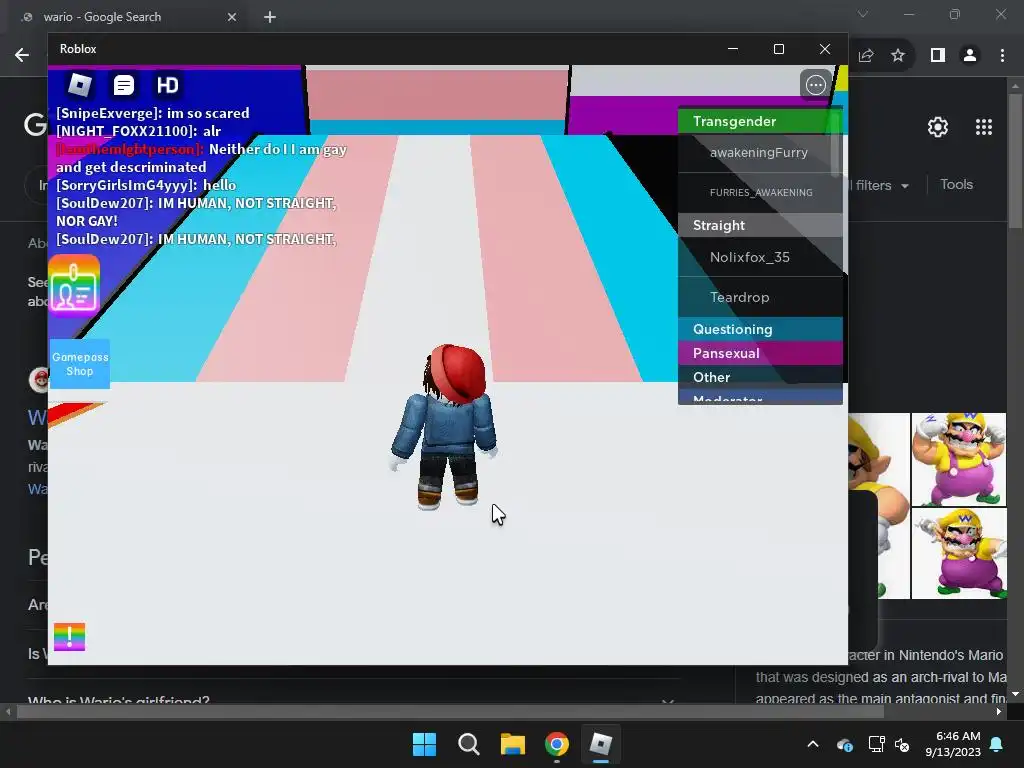Screen dimensions: 1024x768
Task: Switch to Roblox in taskbar
Action: coord(600,744)
